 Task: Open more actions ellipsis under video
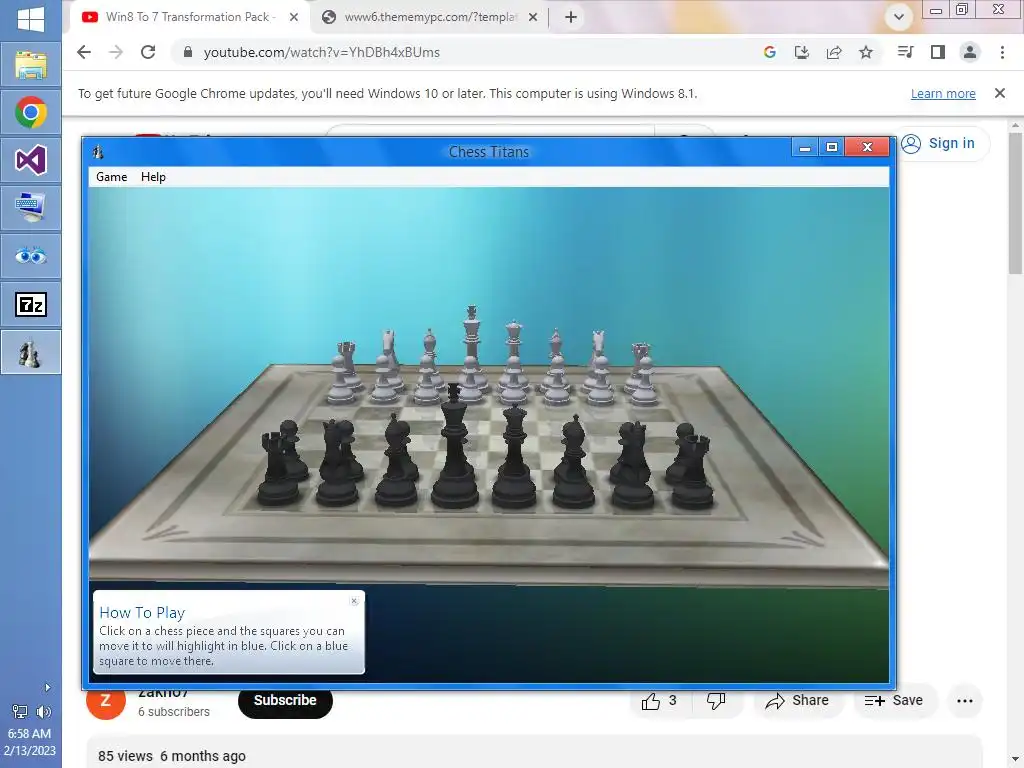pos(965,701)
